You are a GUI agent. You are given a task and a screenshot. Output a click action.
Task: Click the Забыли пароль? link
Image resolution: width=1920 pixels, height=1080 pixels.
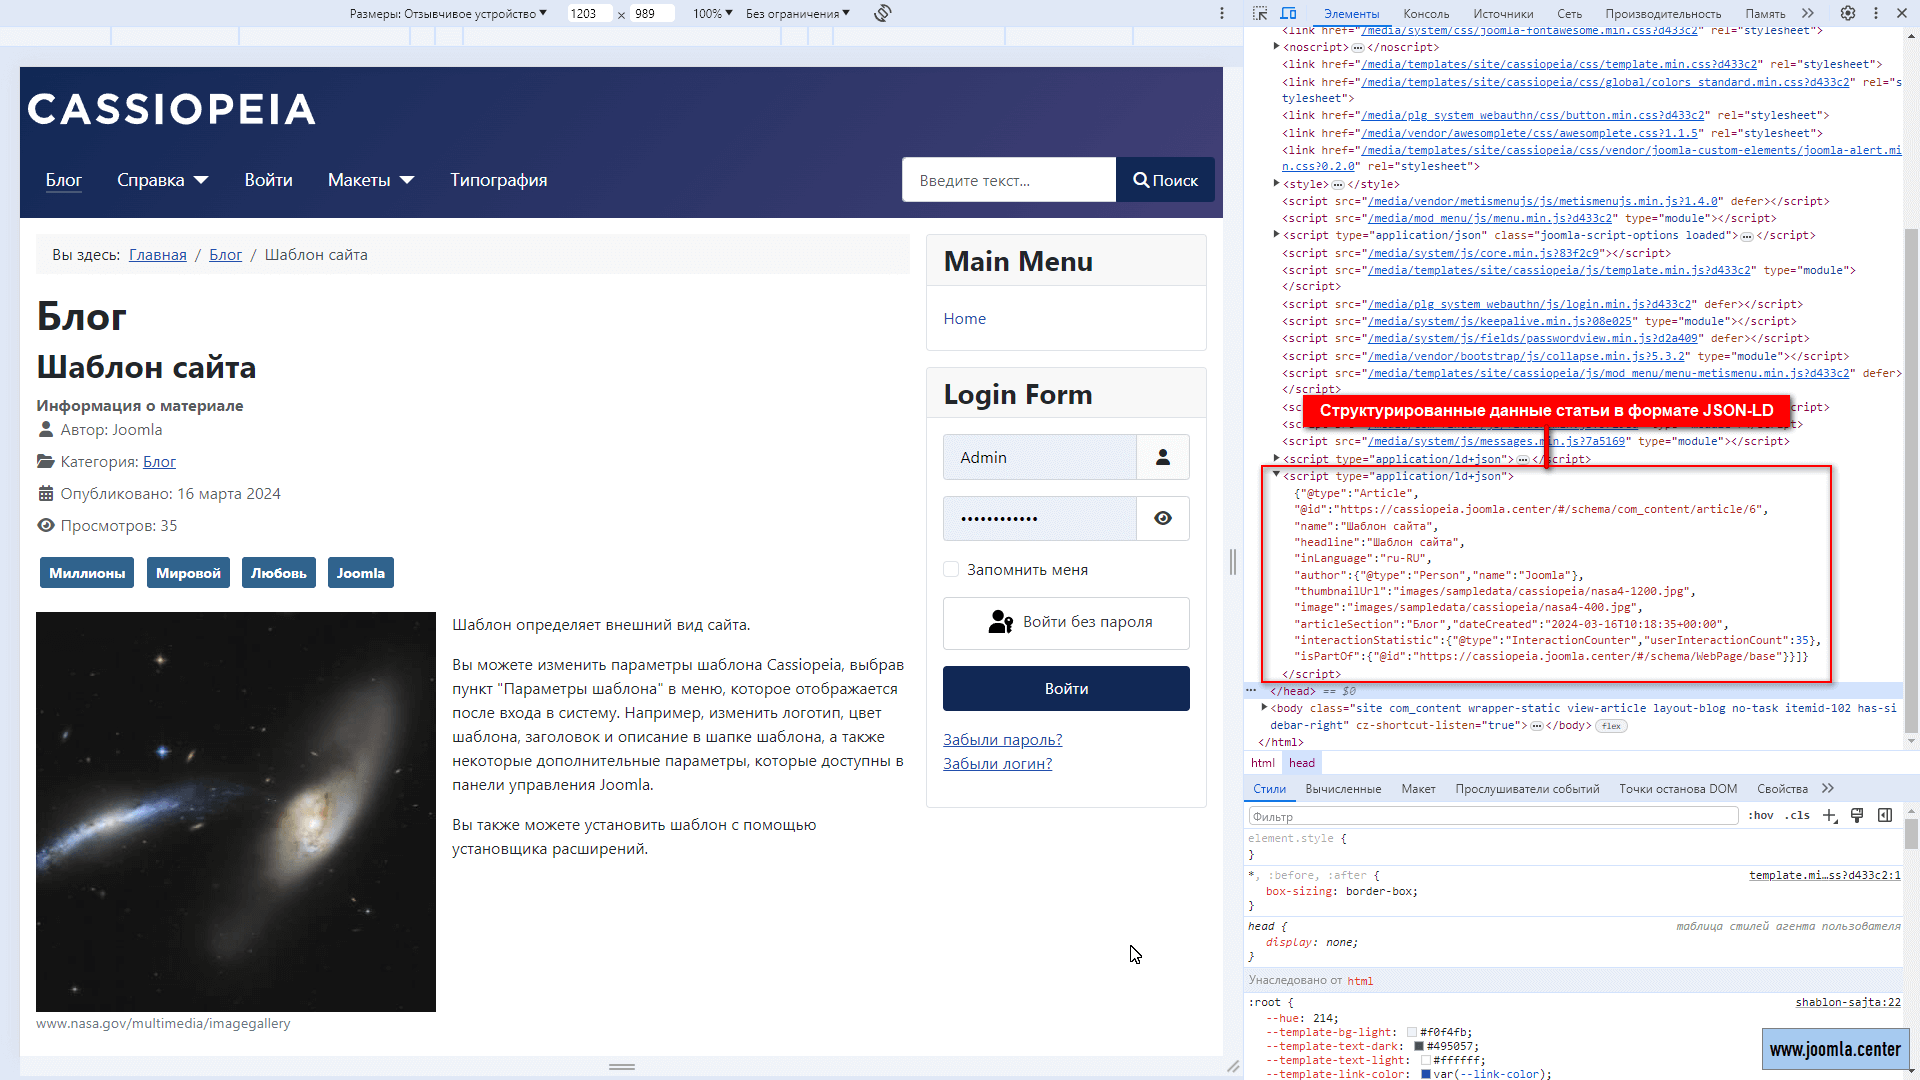click(x=1002, y=740)
